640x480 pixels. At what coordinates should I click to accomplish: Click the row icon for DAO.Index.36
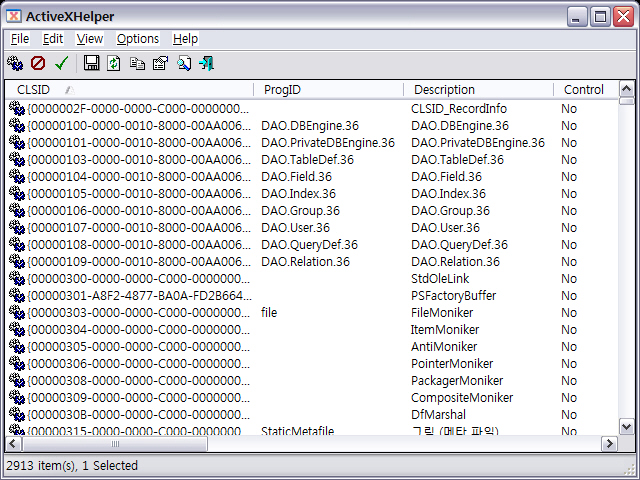17,193
